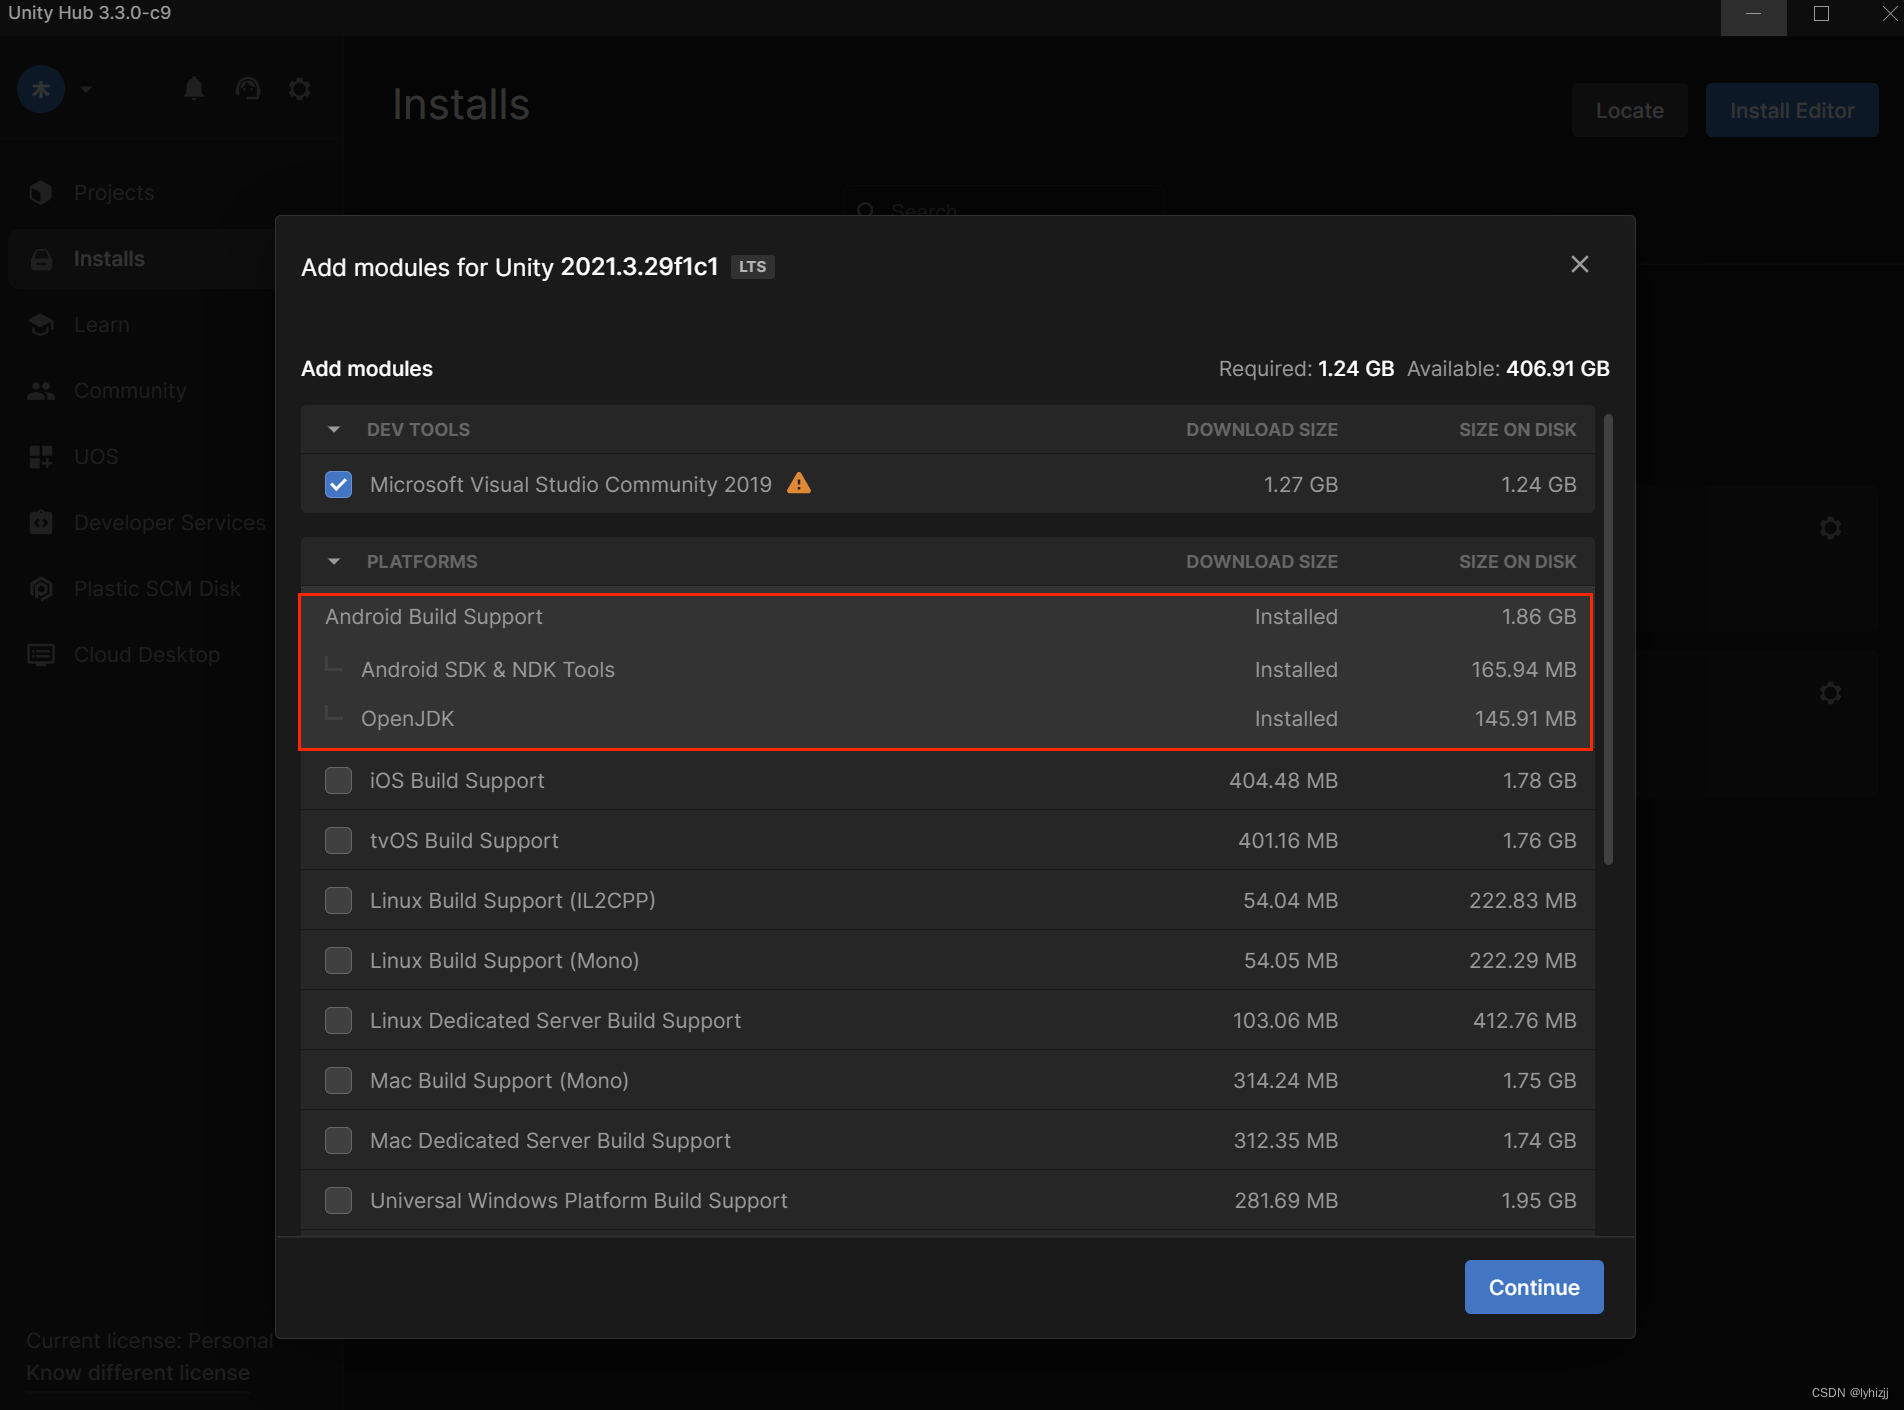Check Linux Build Support (Mono)

[339, 961]
